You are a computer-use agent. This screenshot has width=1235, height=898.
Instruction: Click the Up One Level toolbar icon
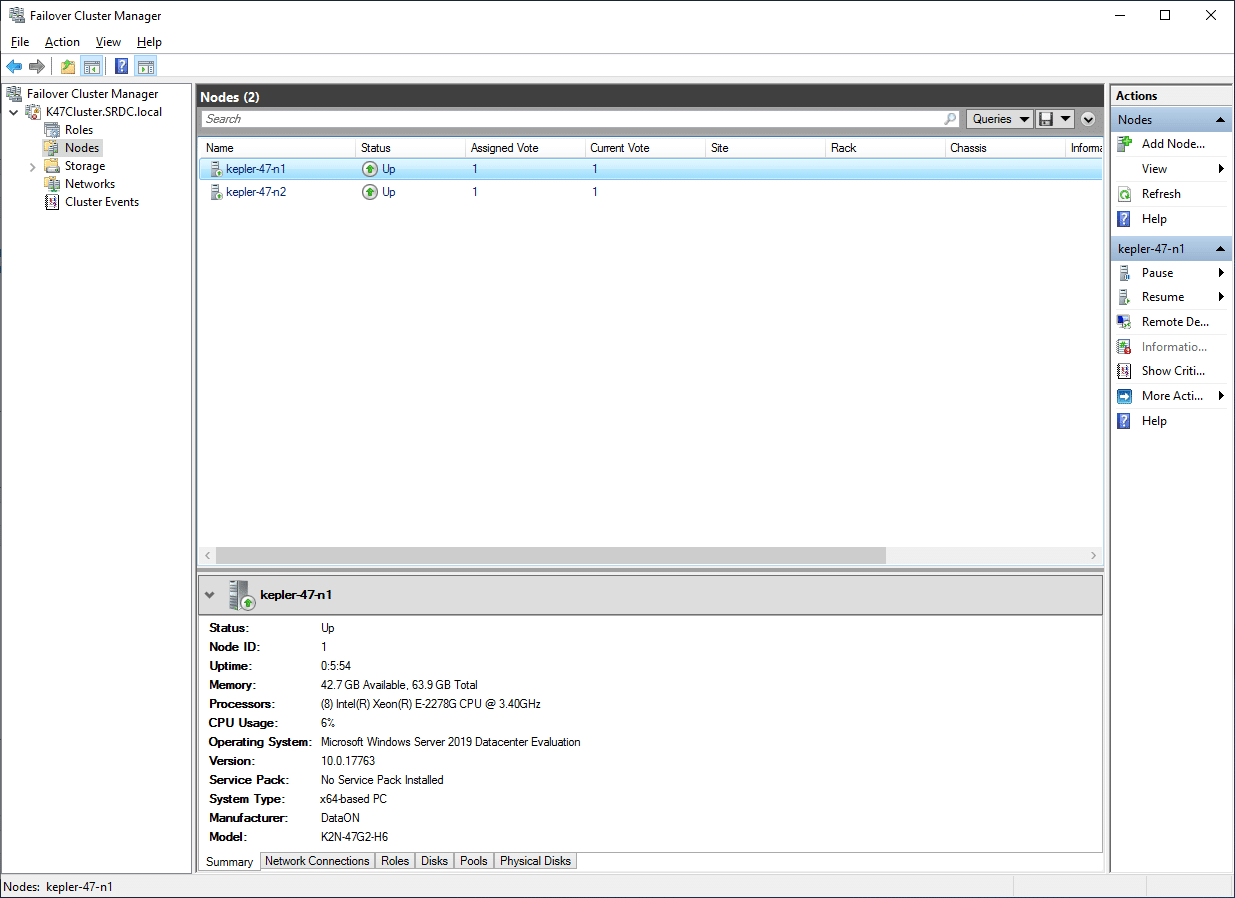[68, 67]
